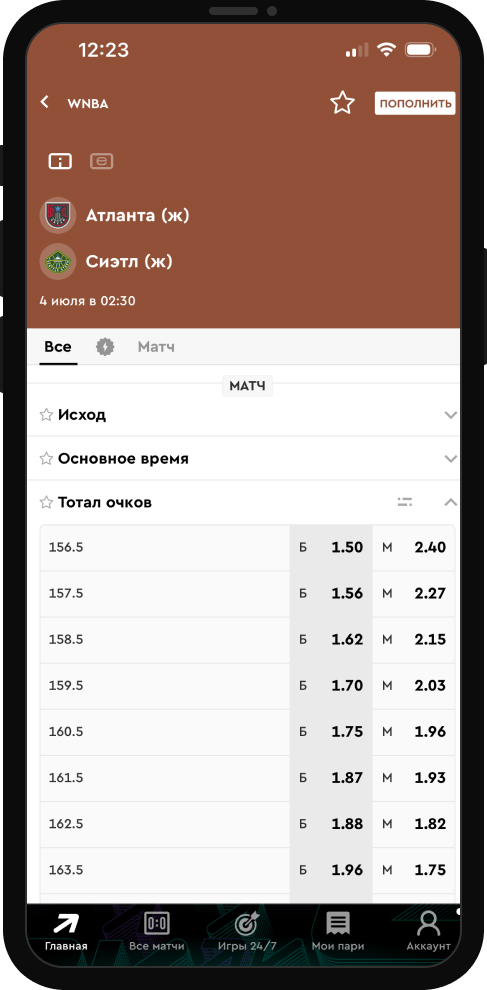This screenshot has height=990, width=487.
Task: Open the broadcast icon next to the scoreboard
Action: pyautogui.click(x=102, y=161)
